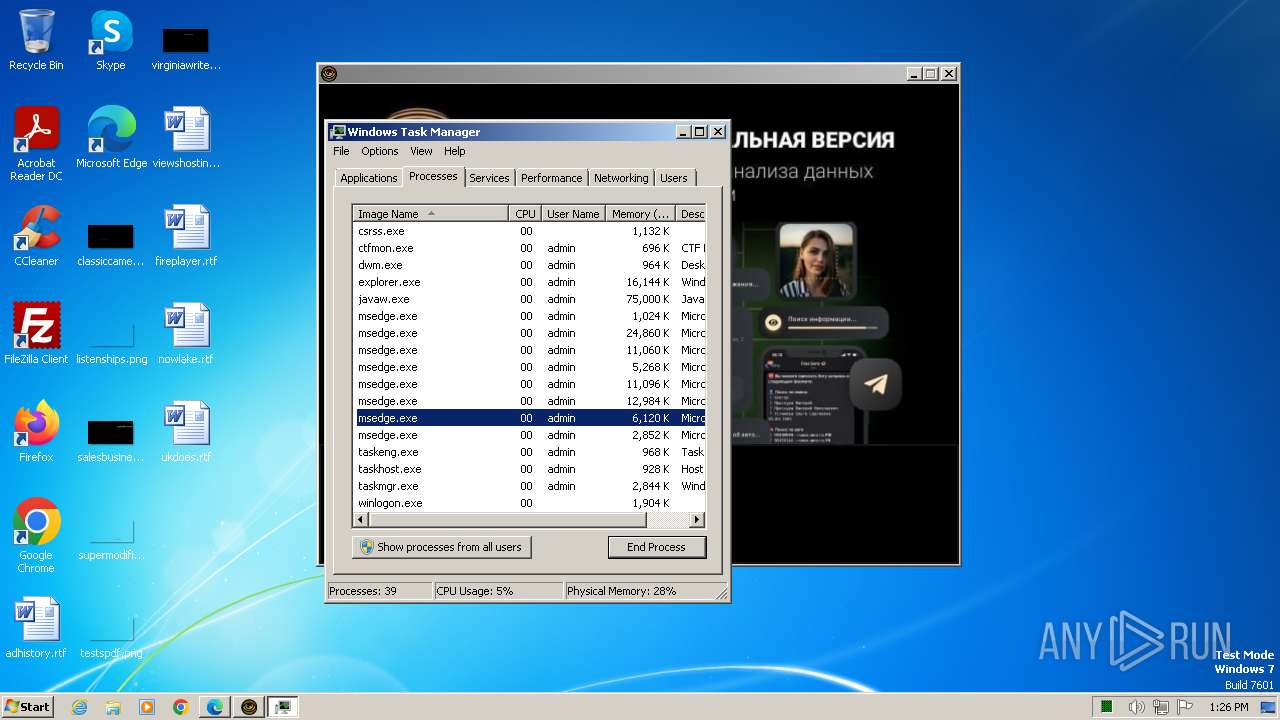Select the fireplayer.rtf desktop file
The height and width of the screenshot is (720, 1280).
(186, 236)
